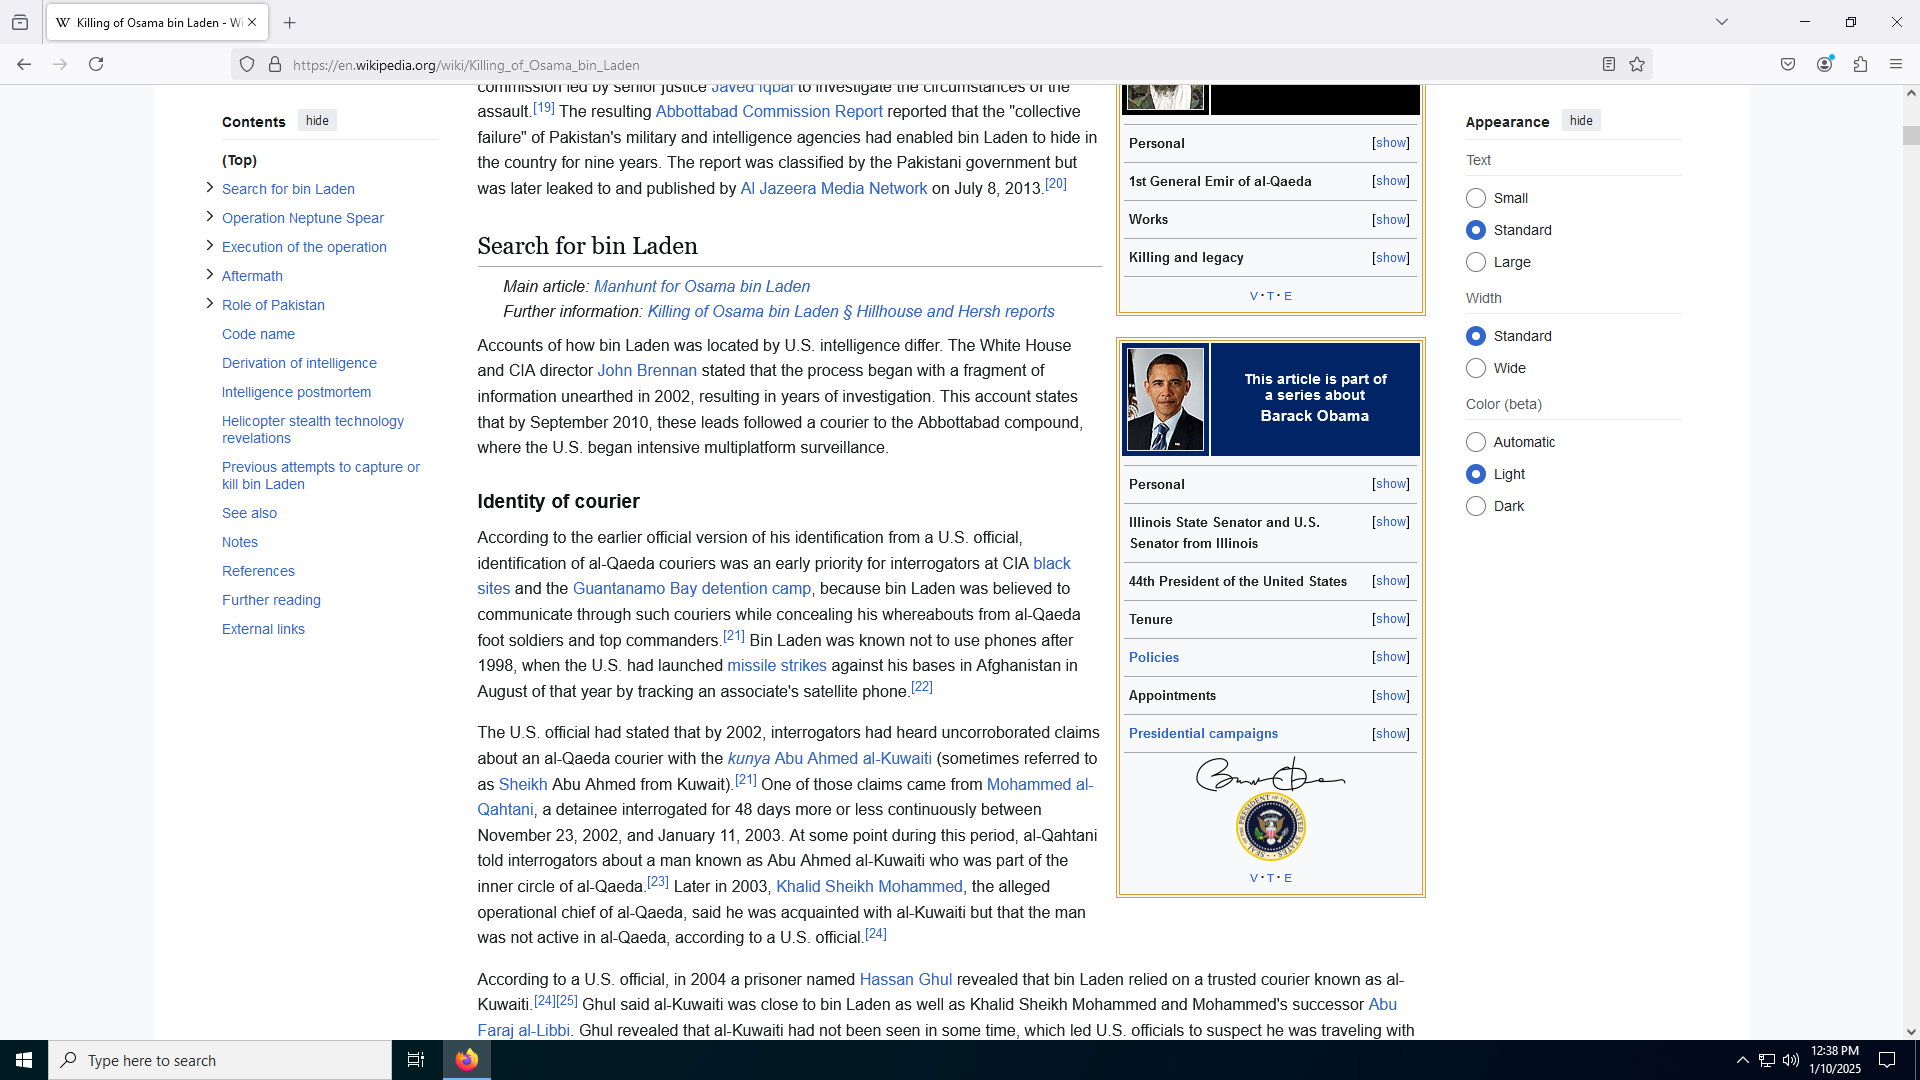Expand Search for bin Laden contents section
Viewport: 1920px width, 1080px height.
209,187
